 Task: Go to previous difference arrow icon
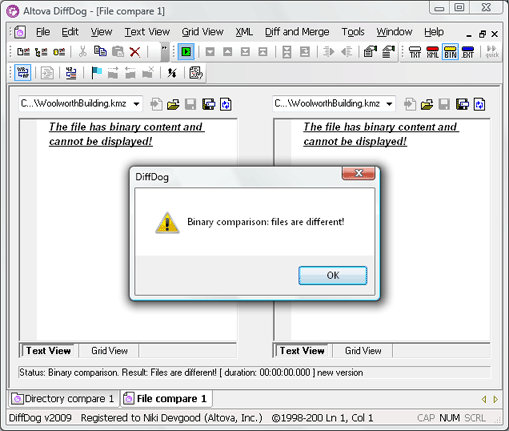point(228,52)
